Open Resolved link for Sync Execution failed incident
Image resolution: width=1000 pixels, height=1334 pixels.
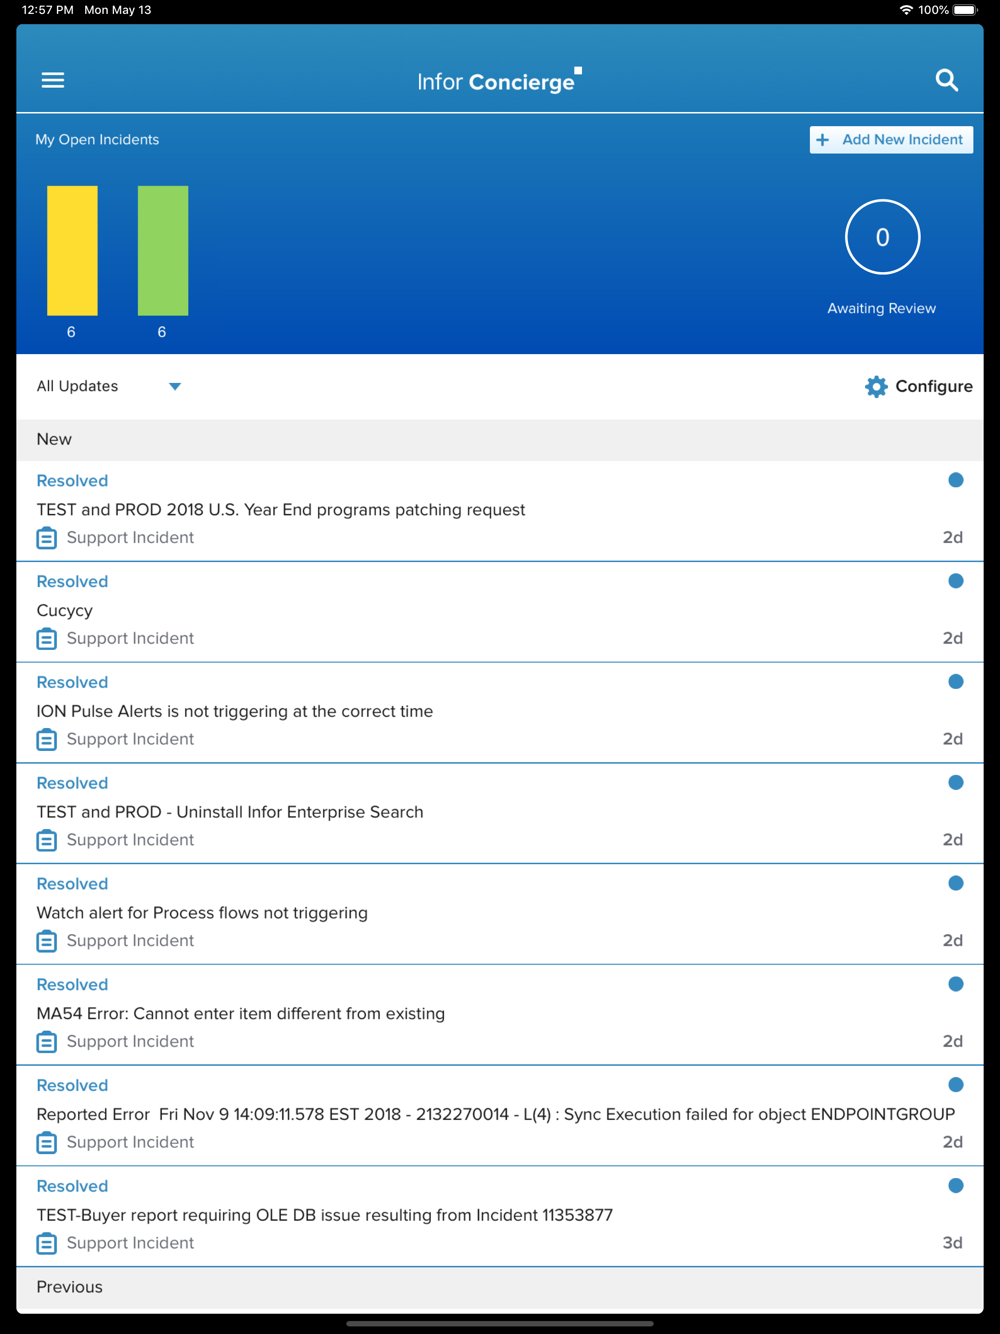coord(72,1086)
